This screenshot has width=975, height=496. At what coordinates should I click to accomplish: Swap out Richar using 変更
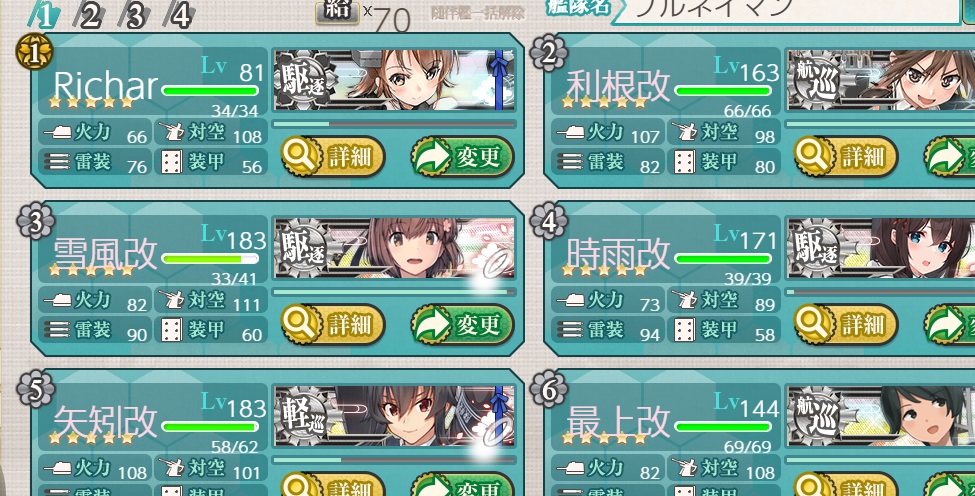click(x=463, y=157)
